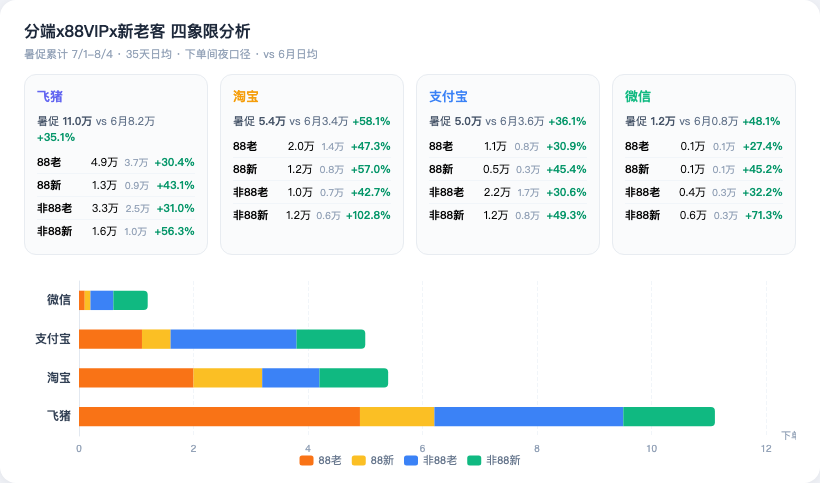Click the +32.2% value in 微信 非88老 row
This screenshot has height=483, width=820.
coord(762,192)
